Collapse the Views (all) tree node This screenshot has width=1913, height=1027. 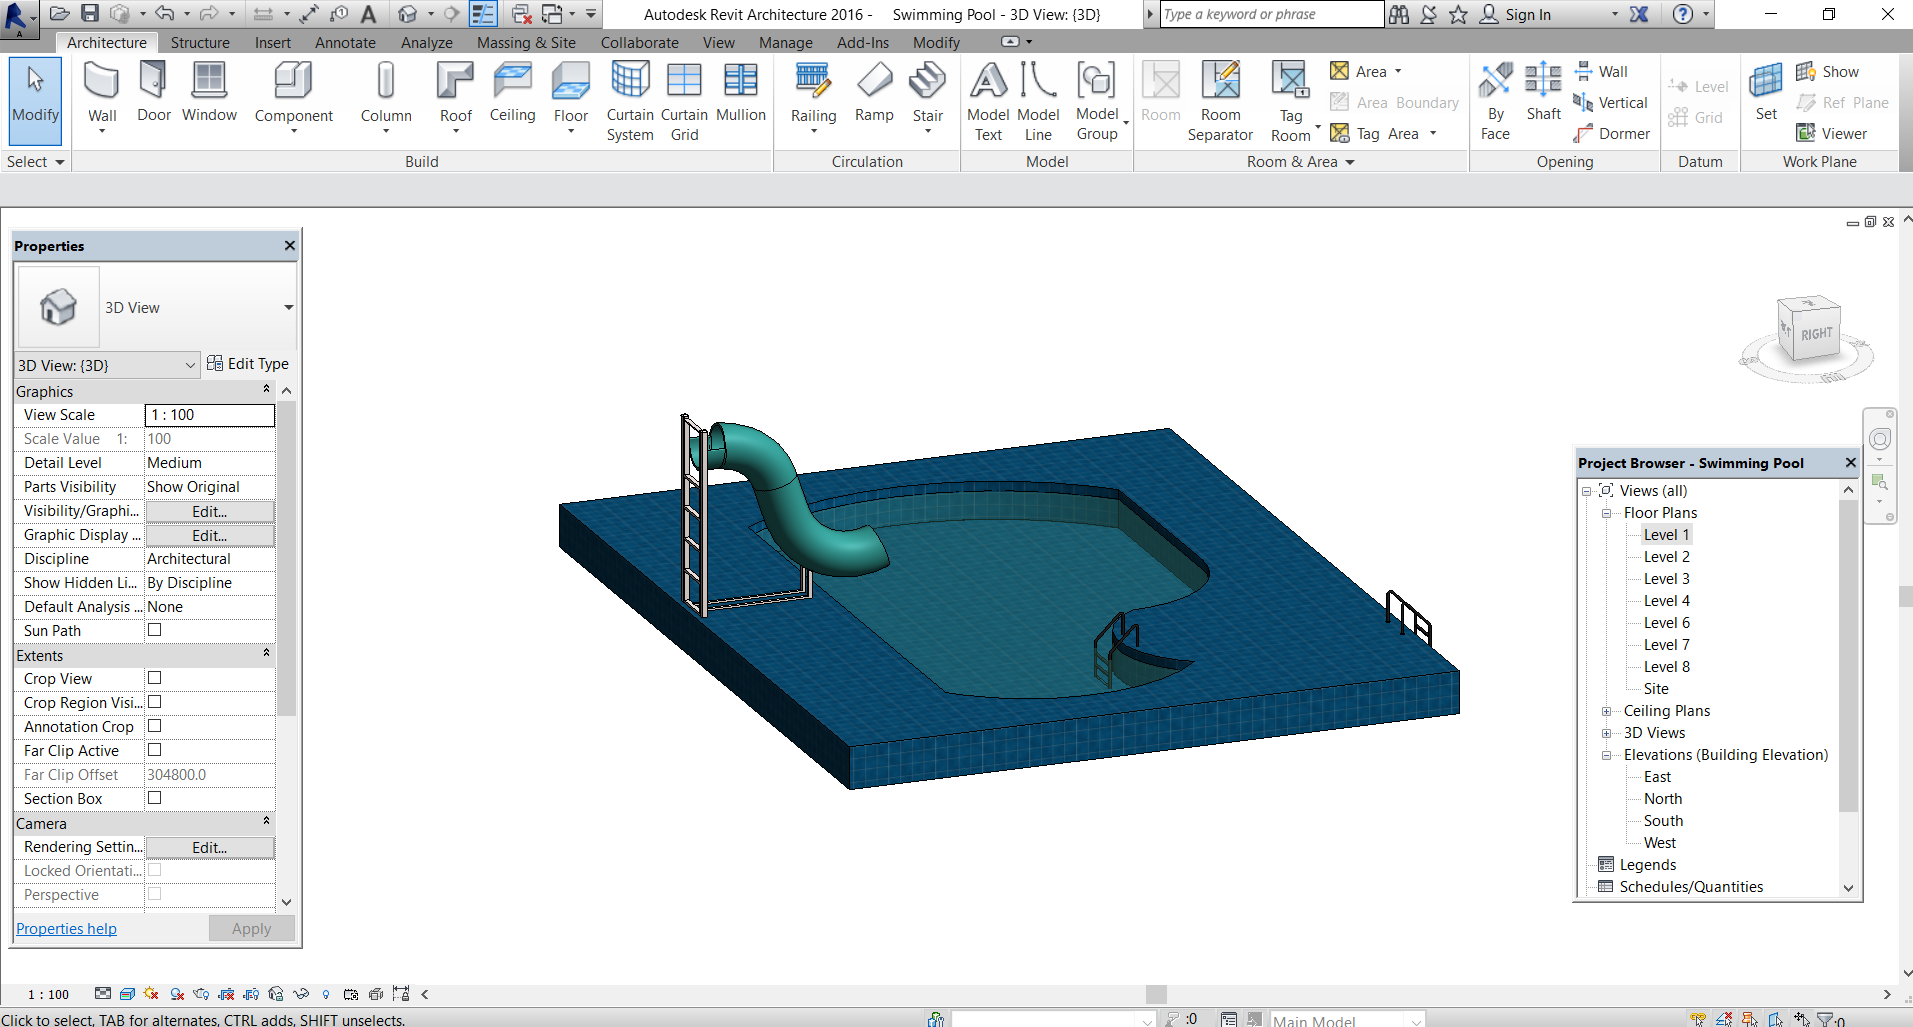(x=1585, y=491)
